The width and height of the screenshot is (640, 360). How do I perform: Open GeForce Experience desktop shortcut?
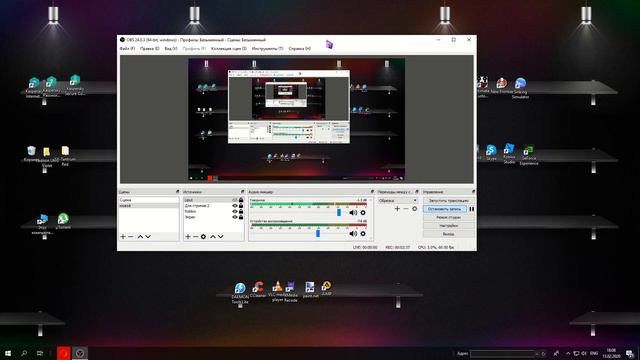pos(529,156)
